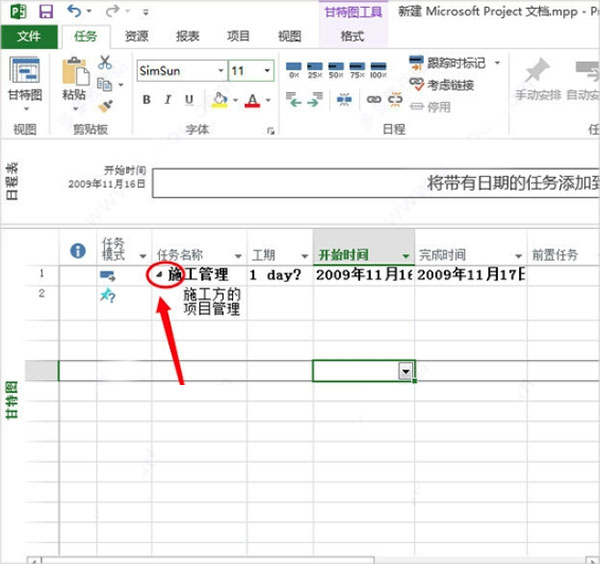Screen dimensions: 600x564
Task: Click the Undo arrow icon
Action: coord(74,11)
